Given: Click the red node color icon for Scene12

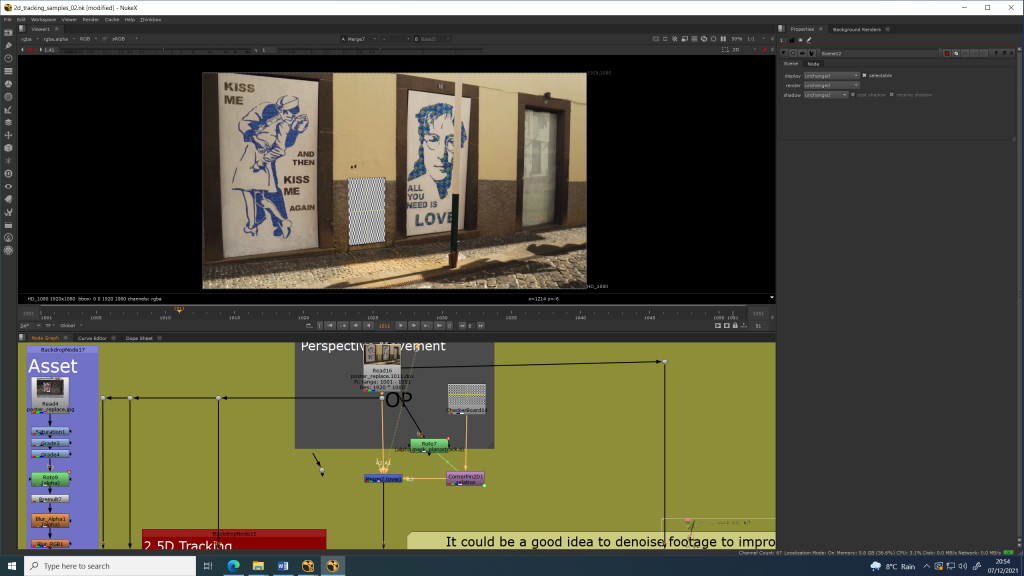Looking at the screenshot, I should (946, 54).
